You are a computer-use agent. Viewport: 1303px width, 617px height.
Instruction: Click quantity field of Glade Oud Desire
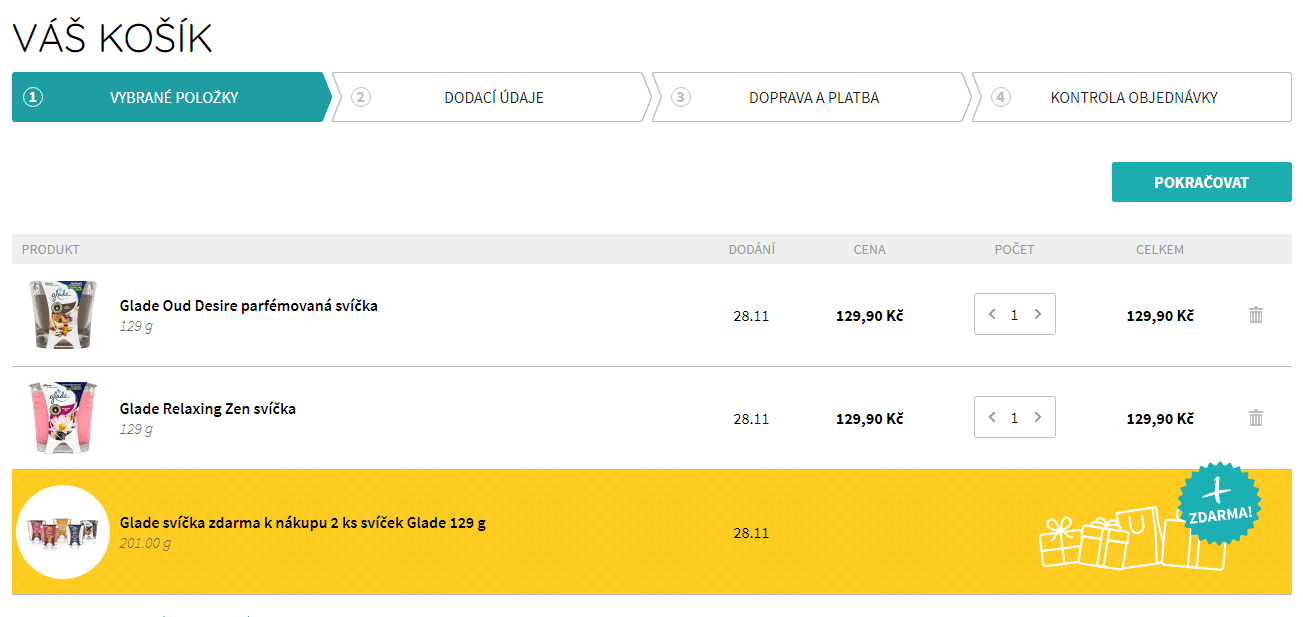(x=1014, y=314)
